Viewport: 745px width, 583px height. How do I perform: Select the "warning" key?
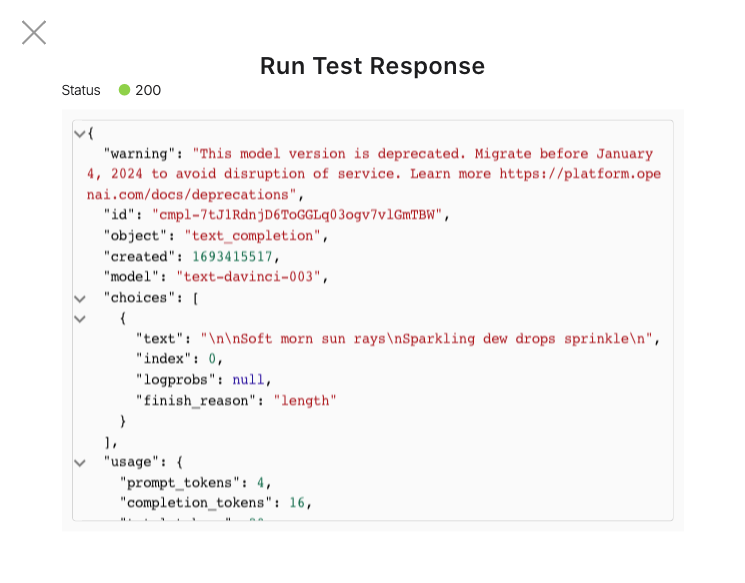coord(140,153)
